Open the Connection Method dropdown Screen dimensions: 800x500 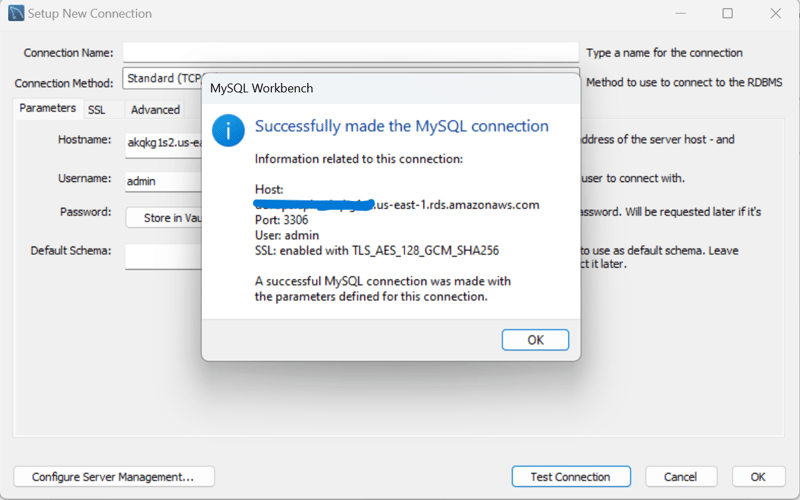[163, 79]
